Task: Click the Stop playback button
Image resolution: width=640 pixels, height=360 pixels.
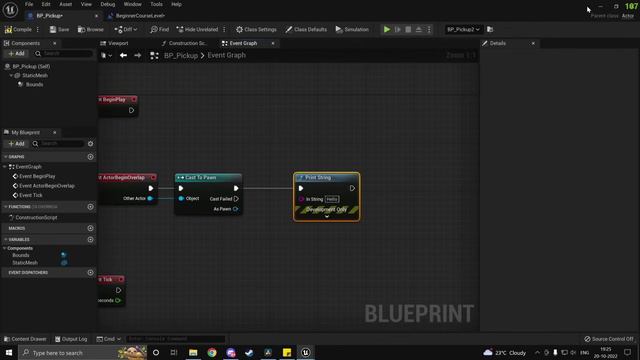Action: 408,29
